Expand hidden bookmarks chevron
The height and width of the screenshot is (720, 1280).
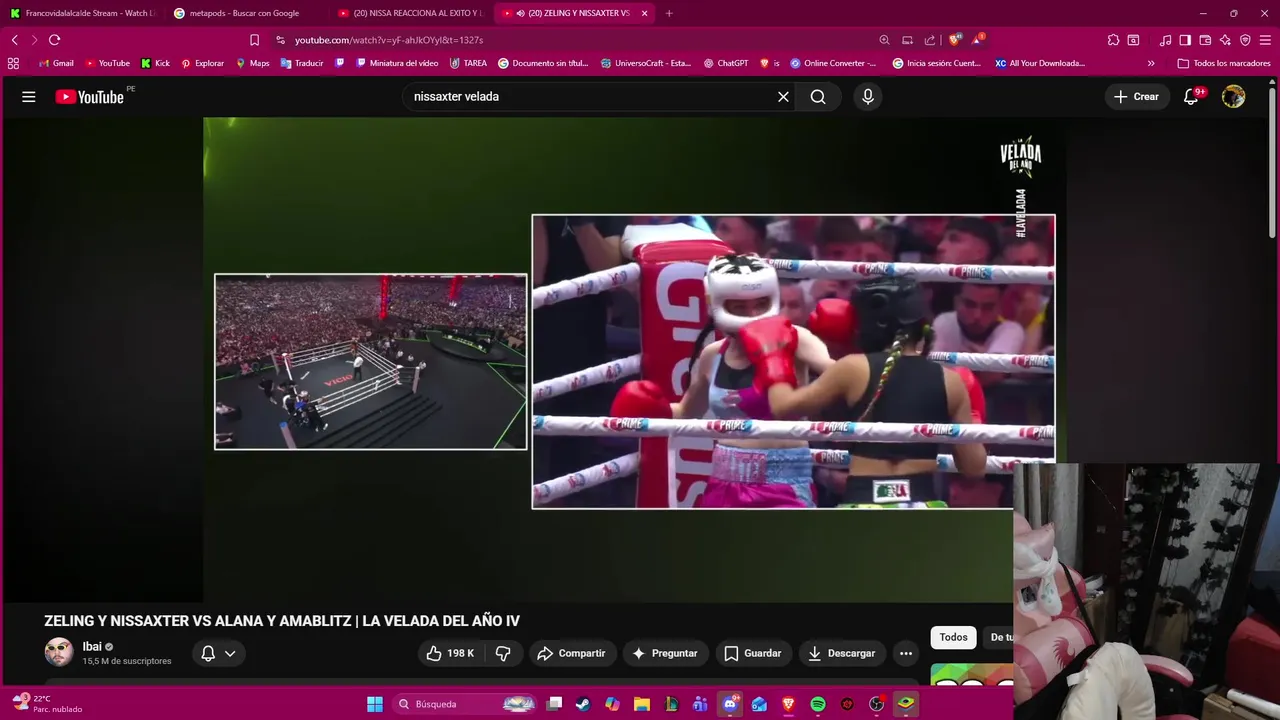point(1151,63)
